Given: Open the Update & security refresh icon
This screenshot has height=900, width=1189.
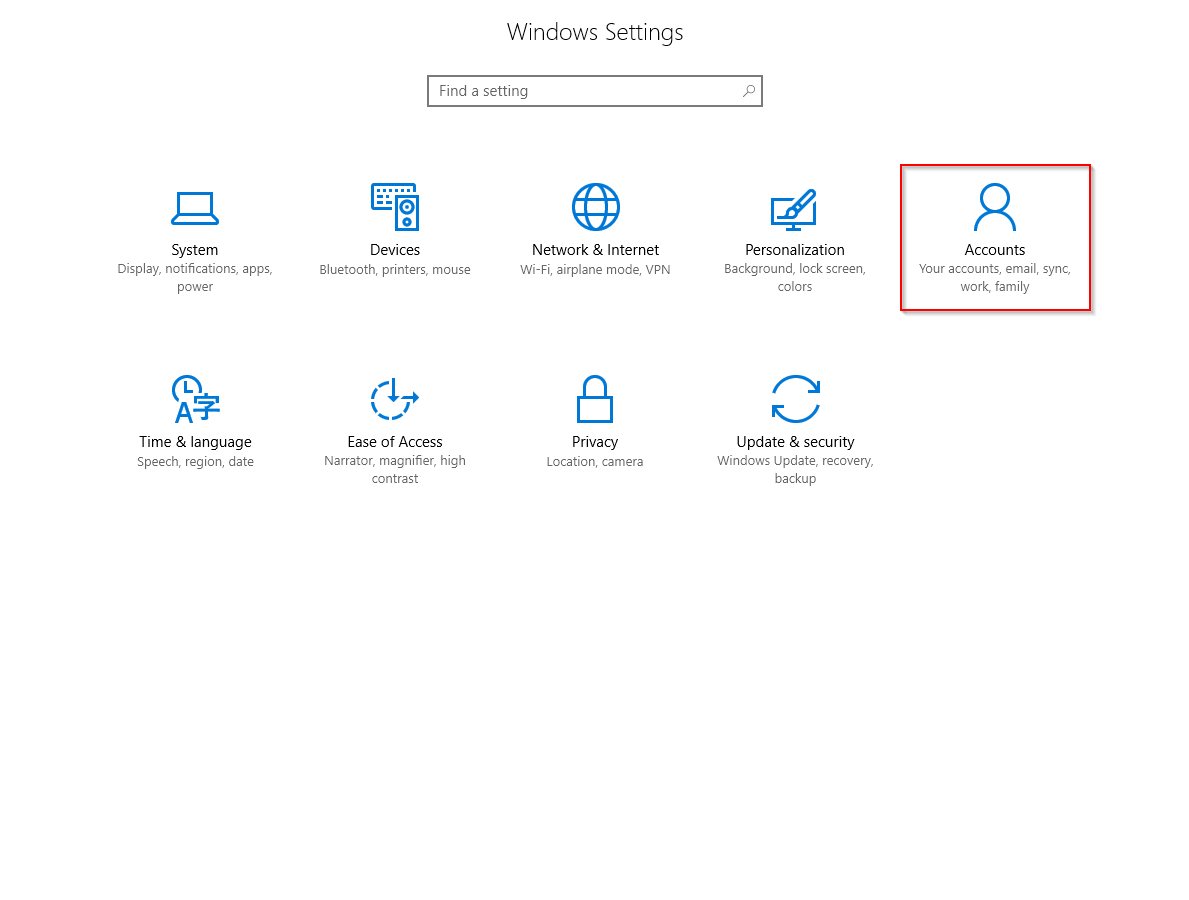Looking at the screenshot, I should coord(795,399).
